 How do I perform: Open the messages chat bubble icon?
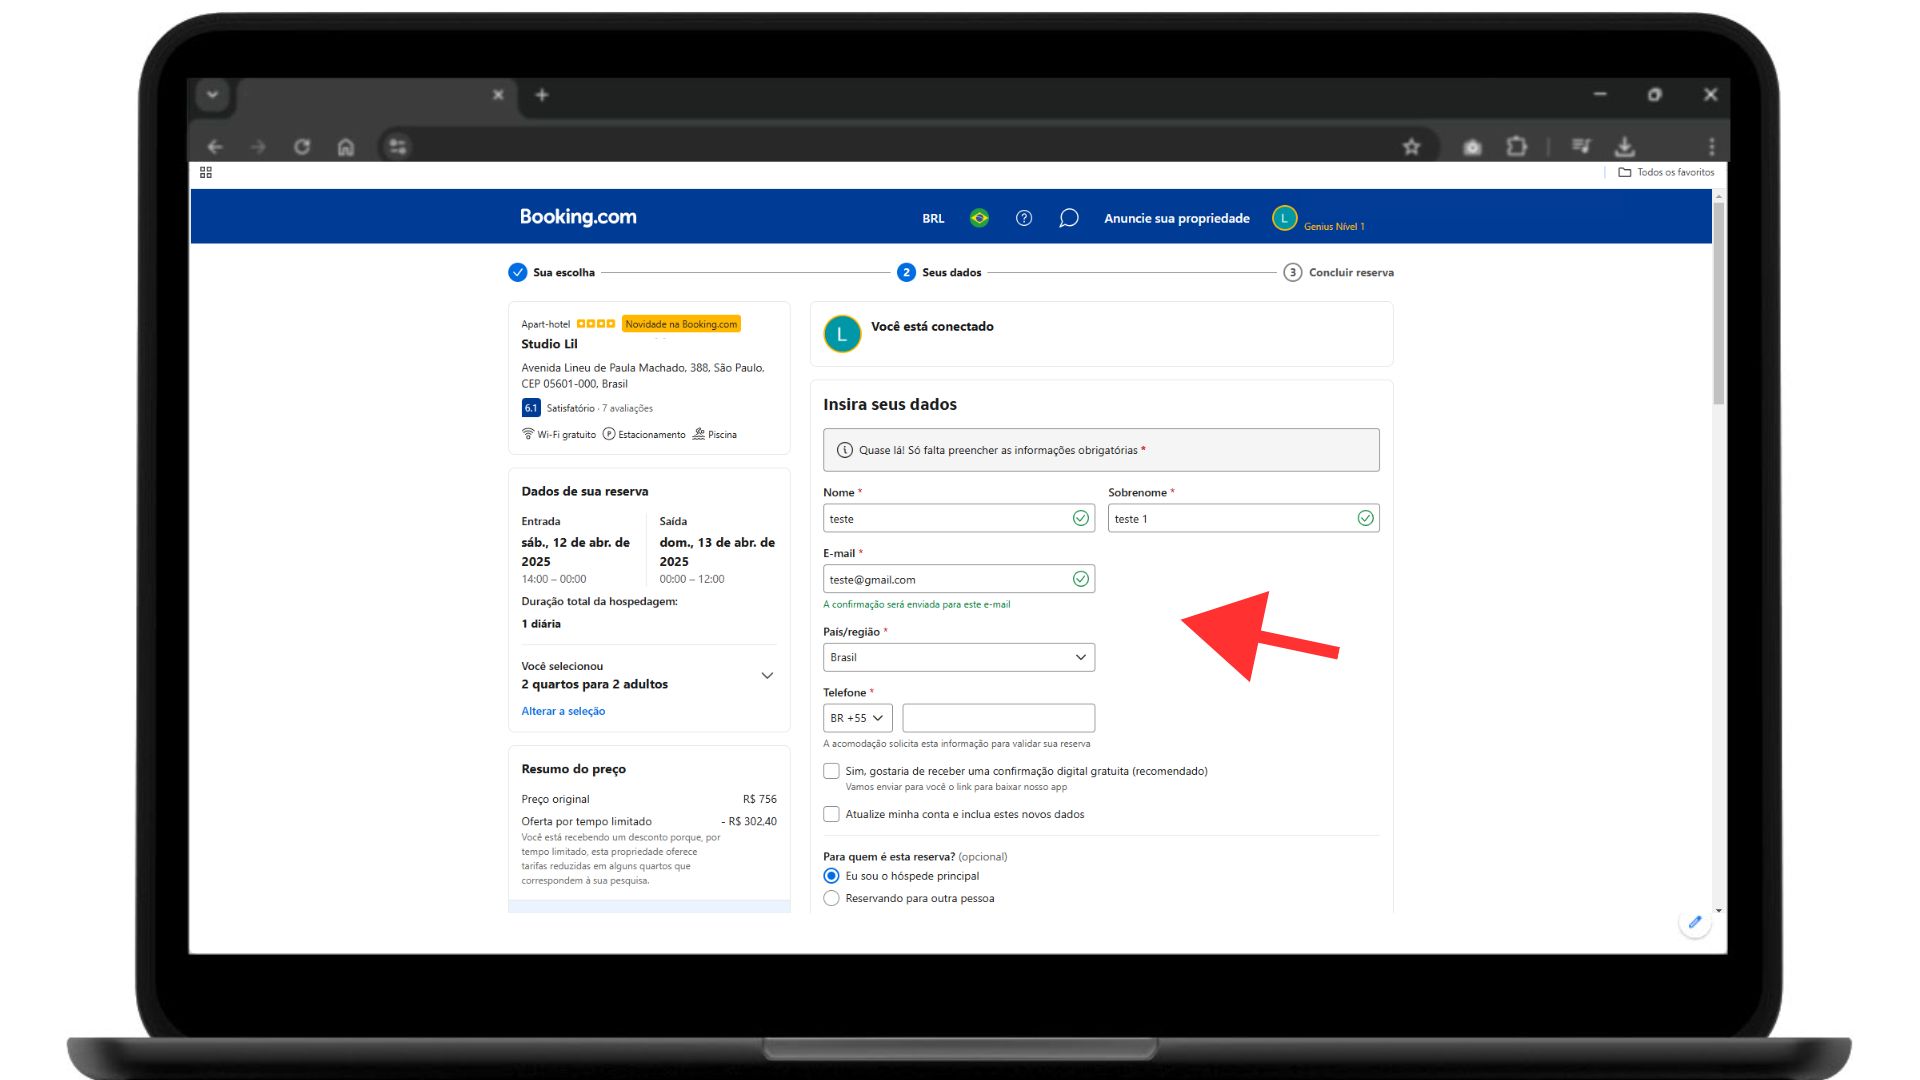point(1068,218)
